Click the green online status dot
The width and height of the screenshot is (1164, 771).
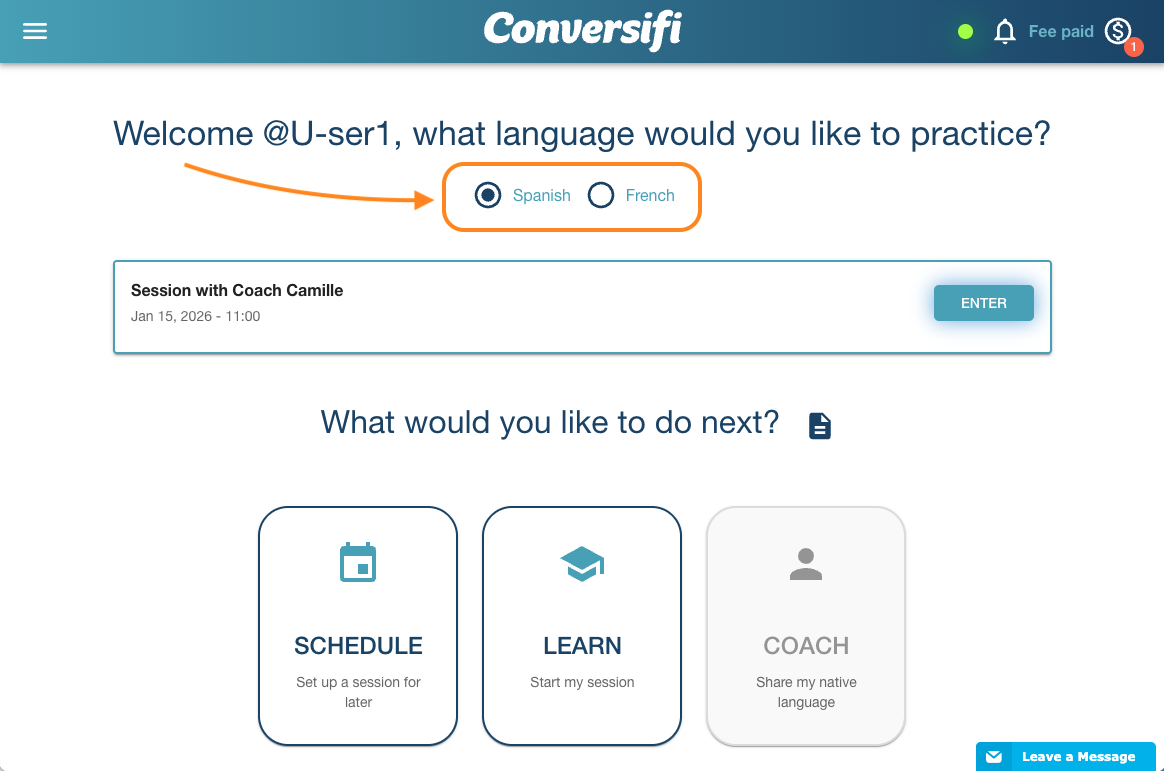point(965,31)
